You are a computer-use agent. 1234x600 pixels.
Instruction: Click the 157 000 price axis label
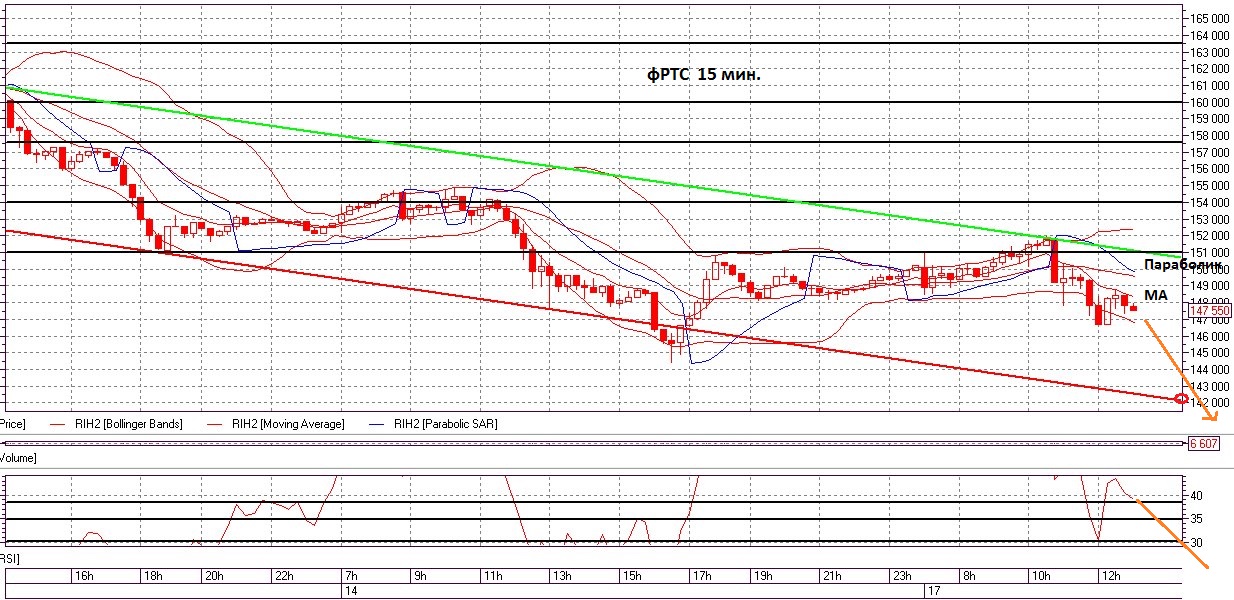pyautogui.click(x=1209, y=152)
